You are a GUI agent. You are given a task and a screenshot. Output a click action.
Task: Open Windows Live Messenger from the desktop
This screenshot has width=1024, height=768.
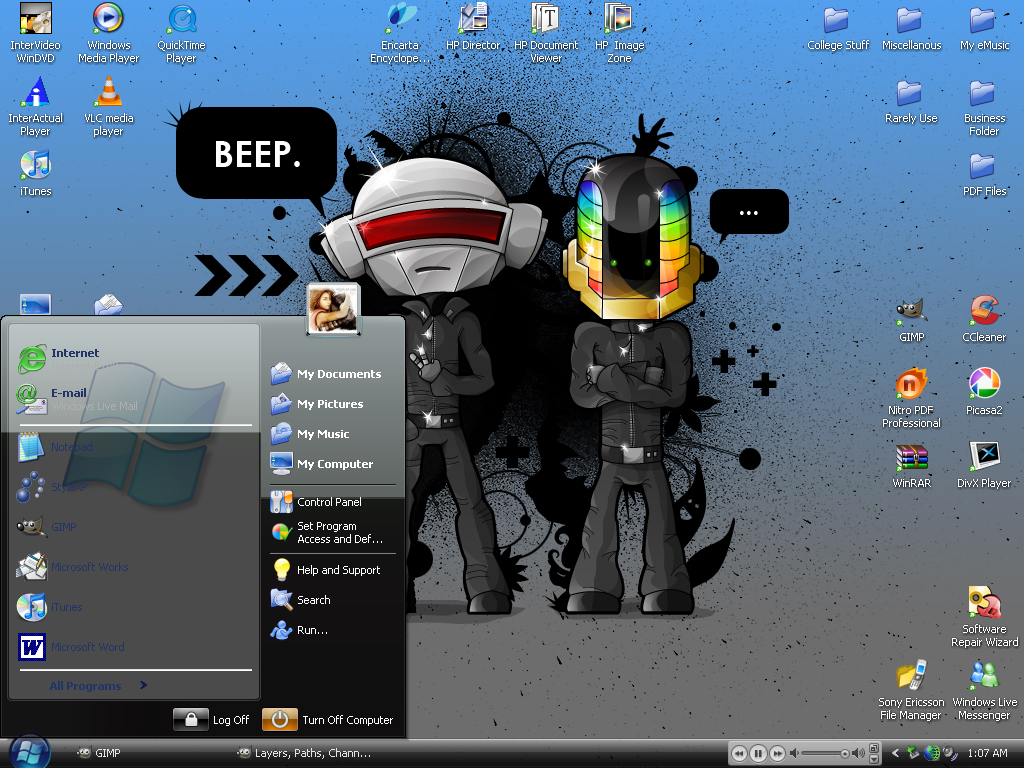[x=984, y=690]
